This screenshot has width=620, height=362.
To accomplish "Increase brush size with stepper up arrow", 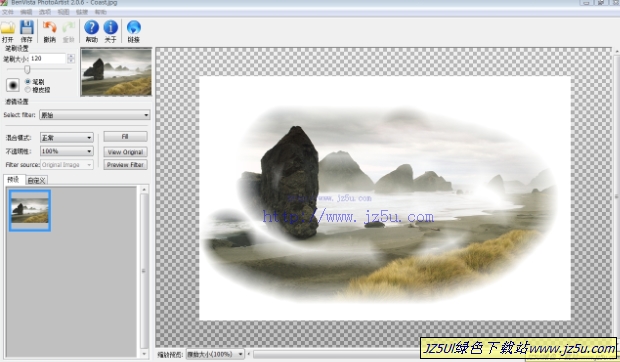I will tap(71, 56).
